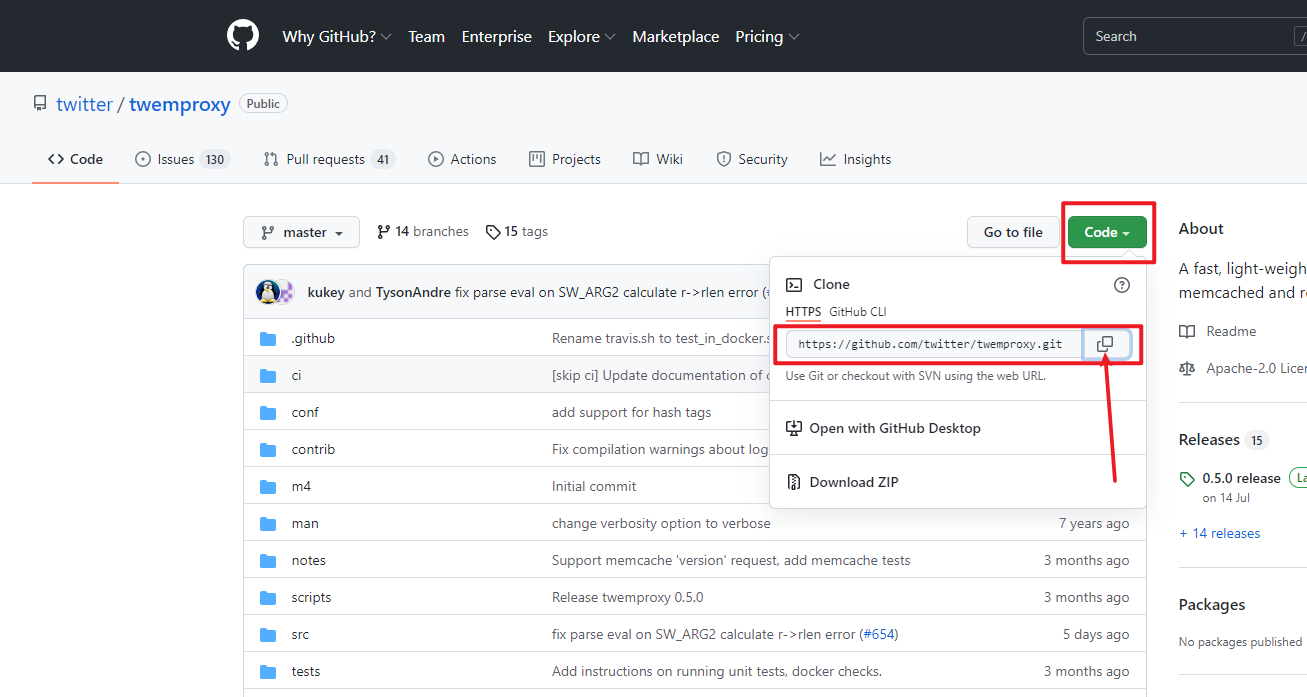Image resolution: width=1307 pixels, height=697 pixels.
Task: Open the Wiki tab
Action: tap(658, 159)
